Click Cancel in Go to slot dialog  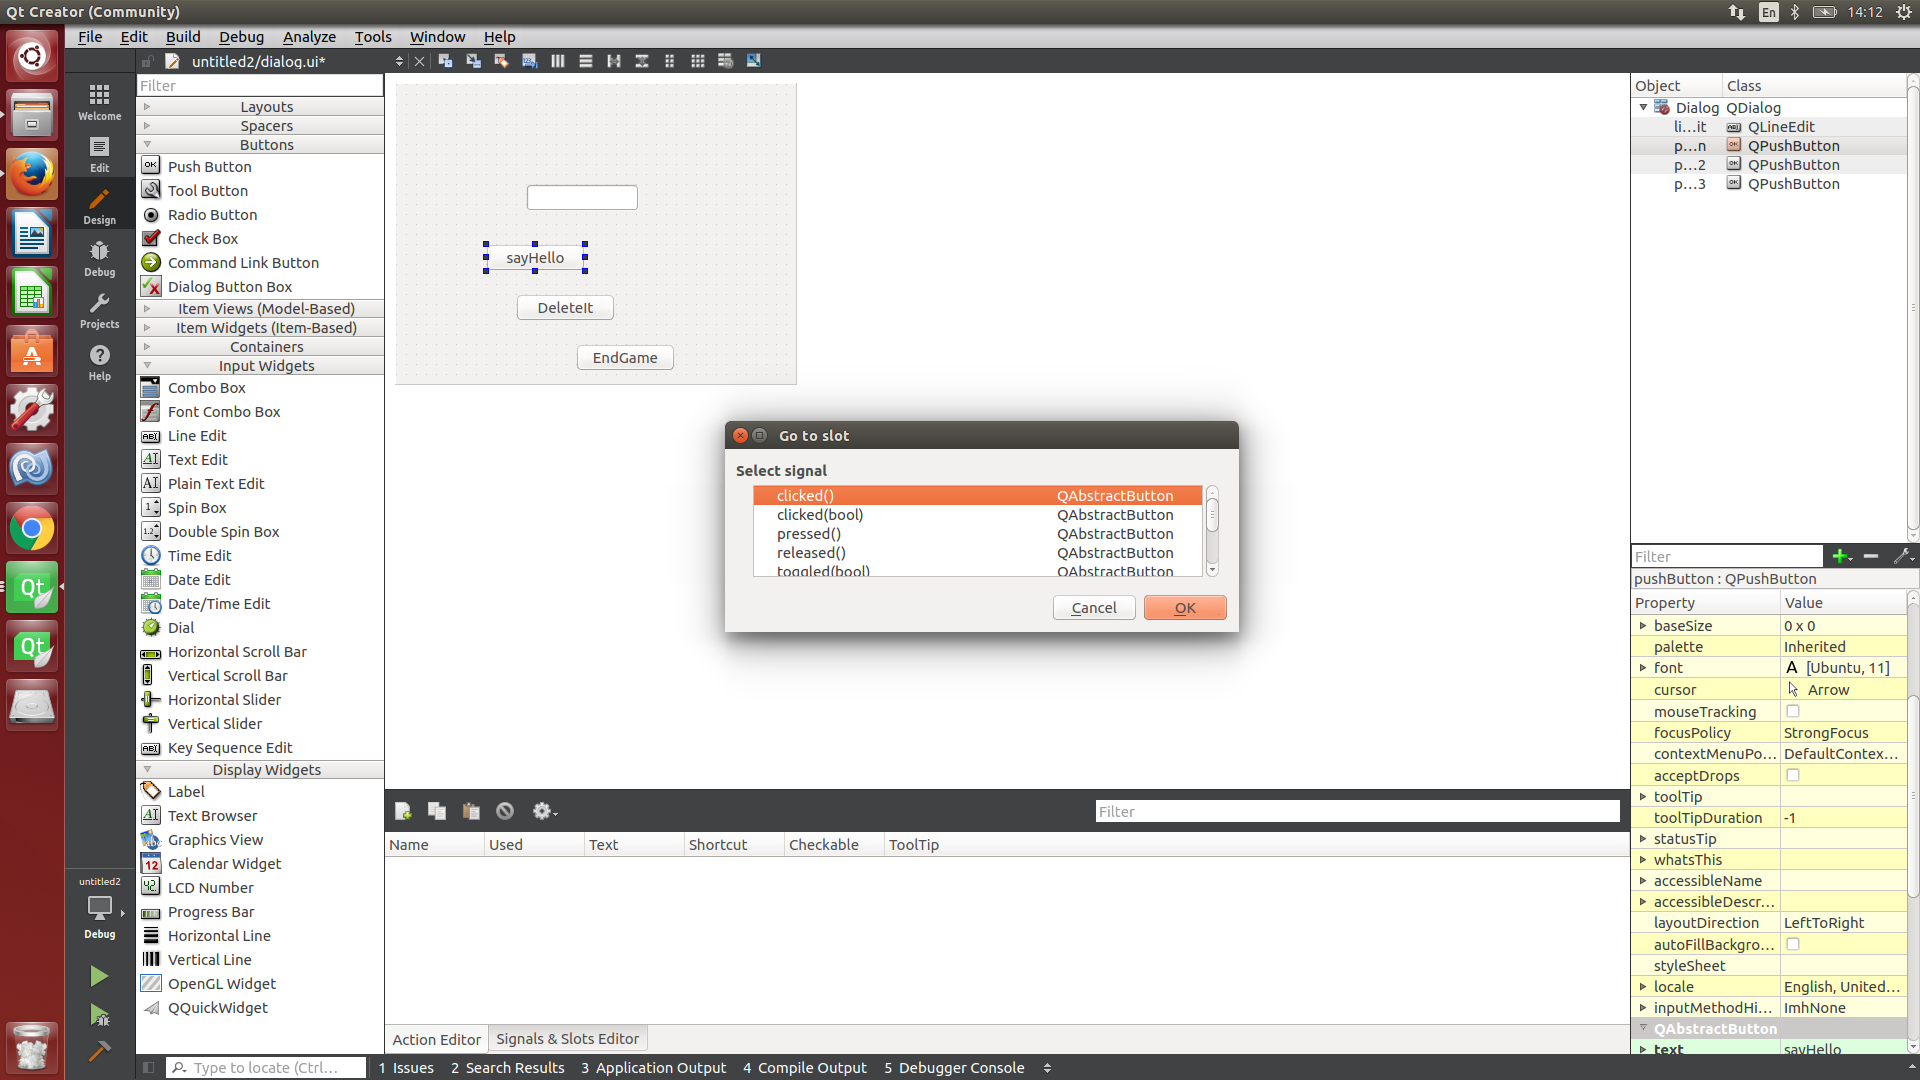coord(1093,608)
